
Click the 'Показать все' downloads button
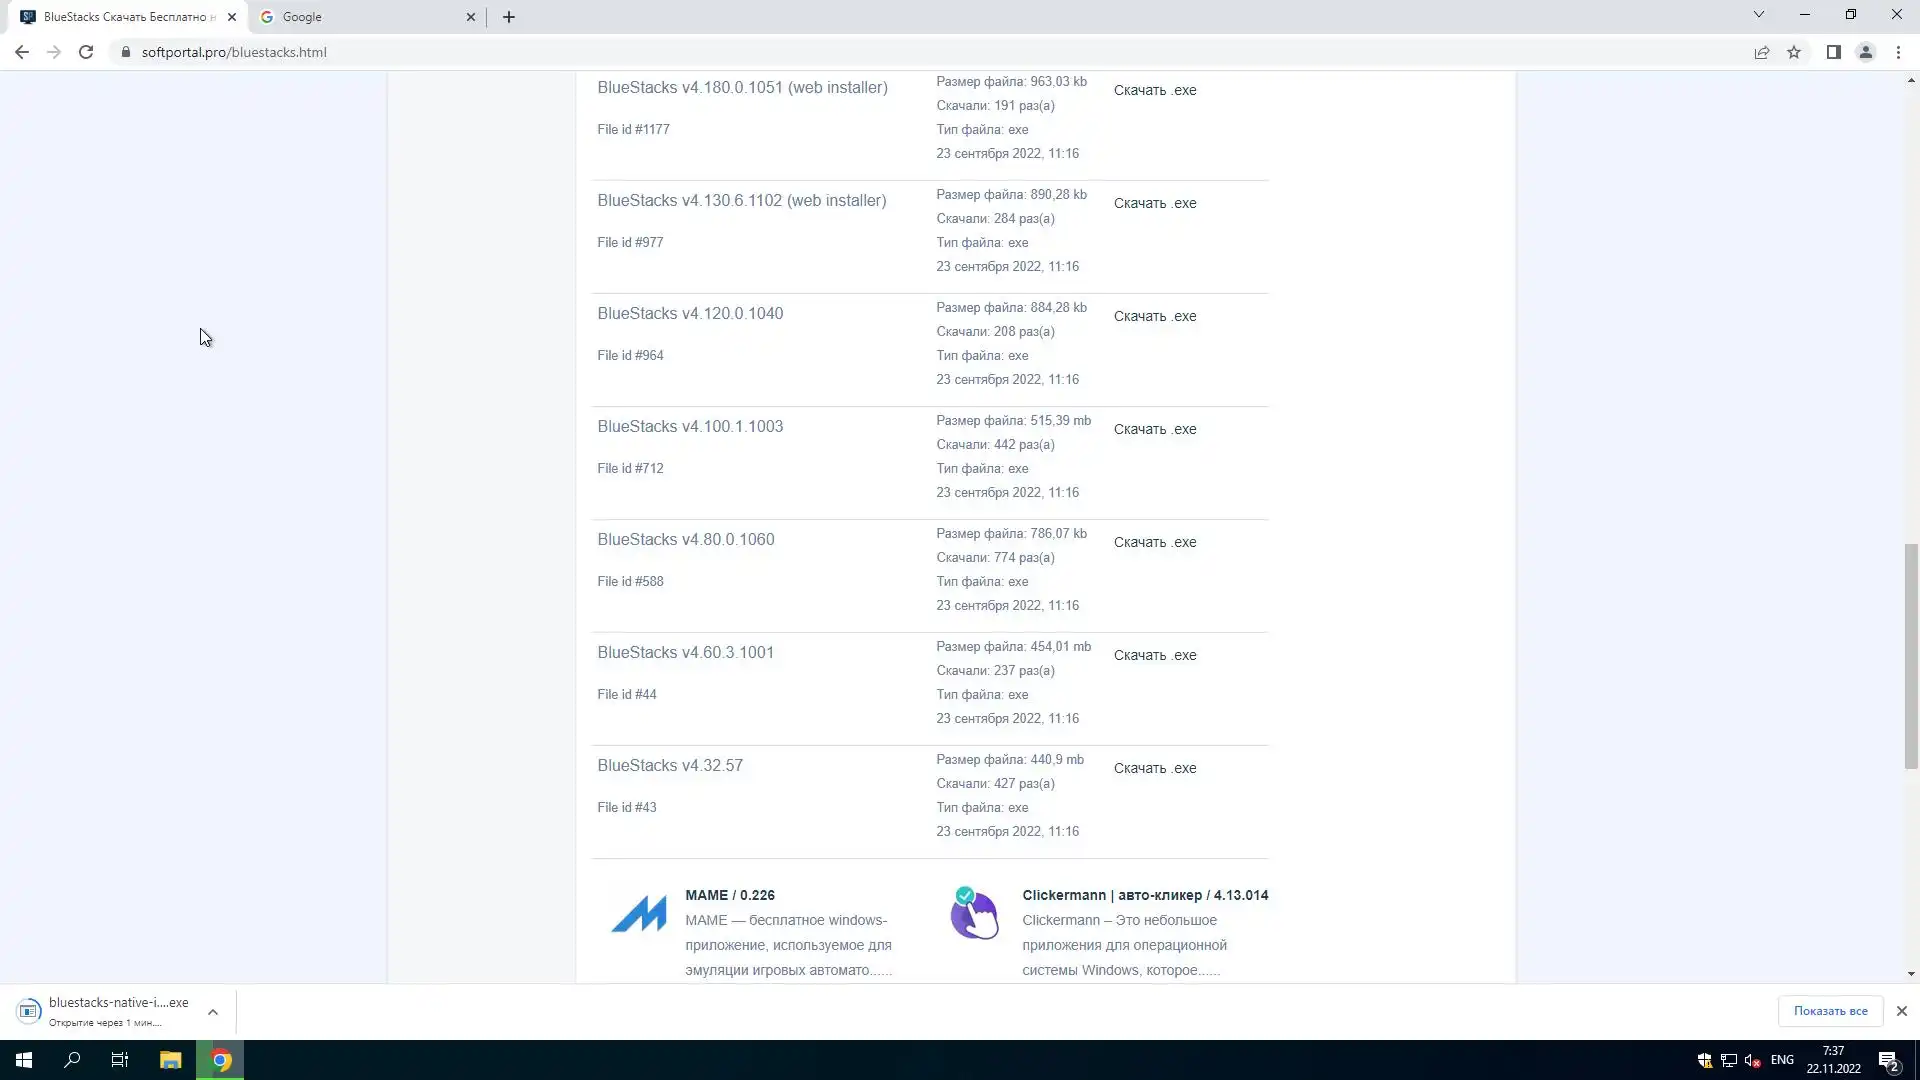(x=1830, y=1011)
